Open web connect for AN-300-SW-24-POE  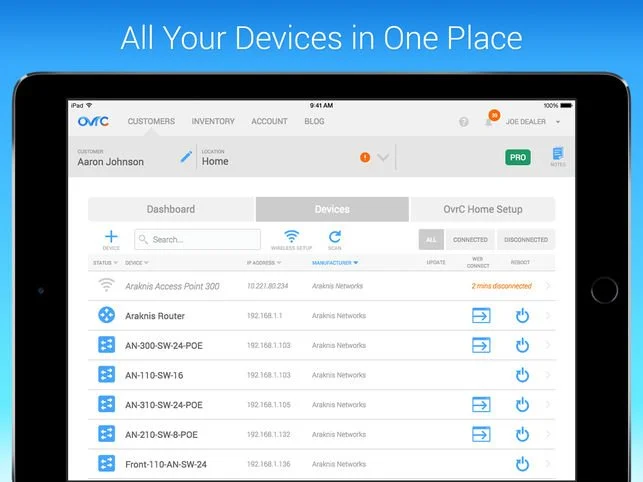481,345
